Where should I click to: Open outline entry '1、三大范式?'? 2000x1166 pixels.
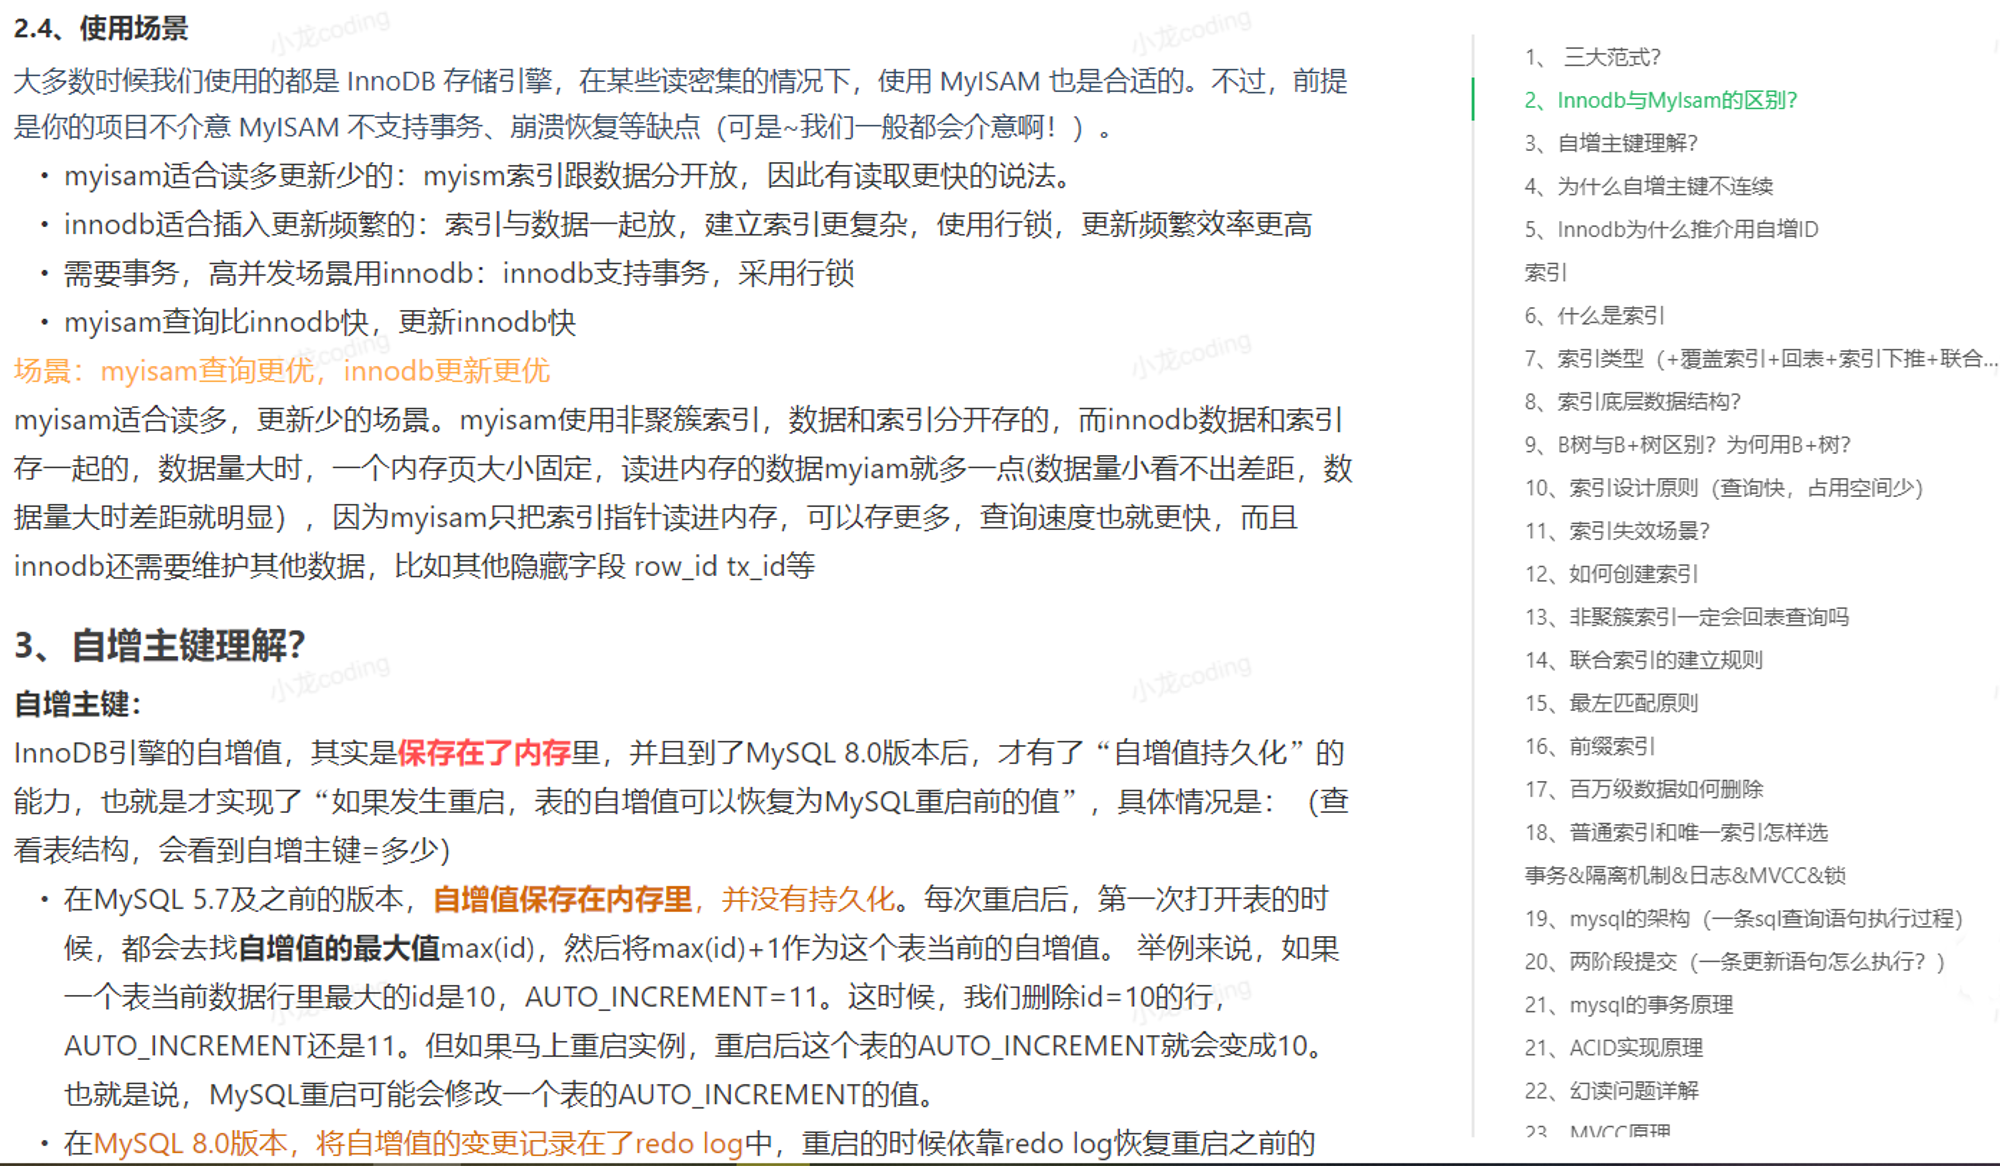[1592, 57]
